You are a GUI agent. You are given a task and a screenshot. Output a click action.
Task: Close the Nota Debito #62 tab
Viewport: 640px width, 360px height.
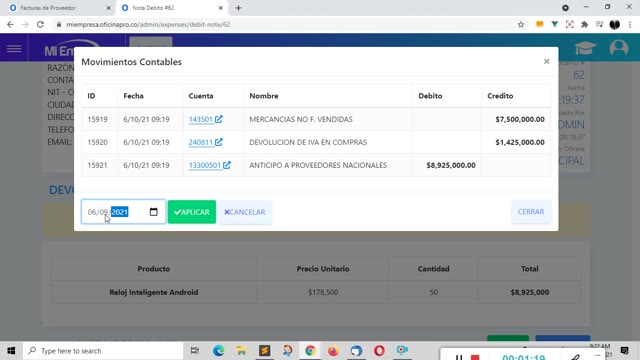tap(220, 8)
